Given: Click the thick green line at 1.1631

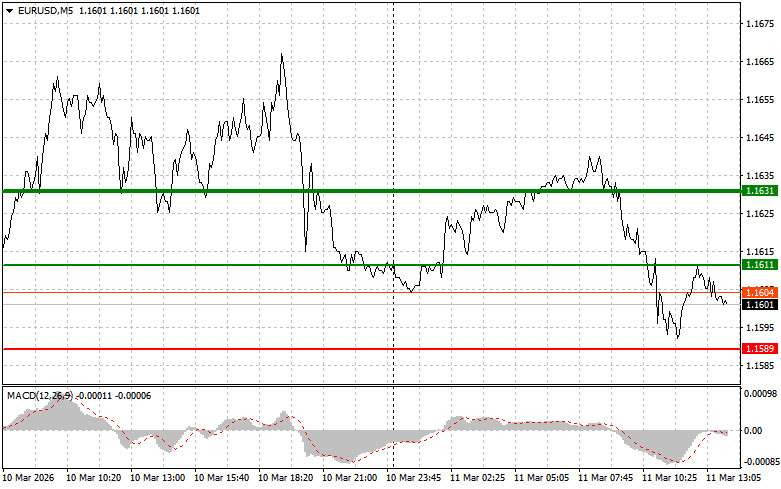Looking at the screenshot, I should pos(372,191).
